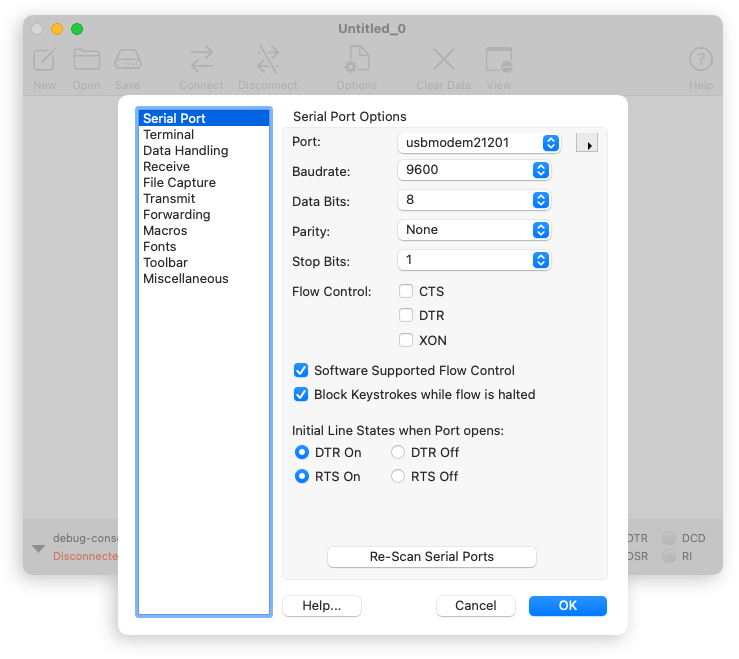Screen dimensions: 739x659
Task: Select the DTR Off radio button
Action: [398, 453]
